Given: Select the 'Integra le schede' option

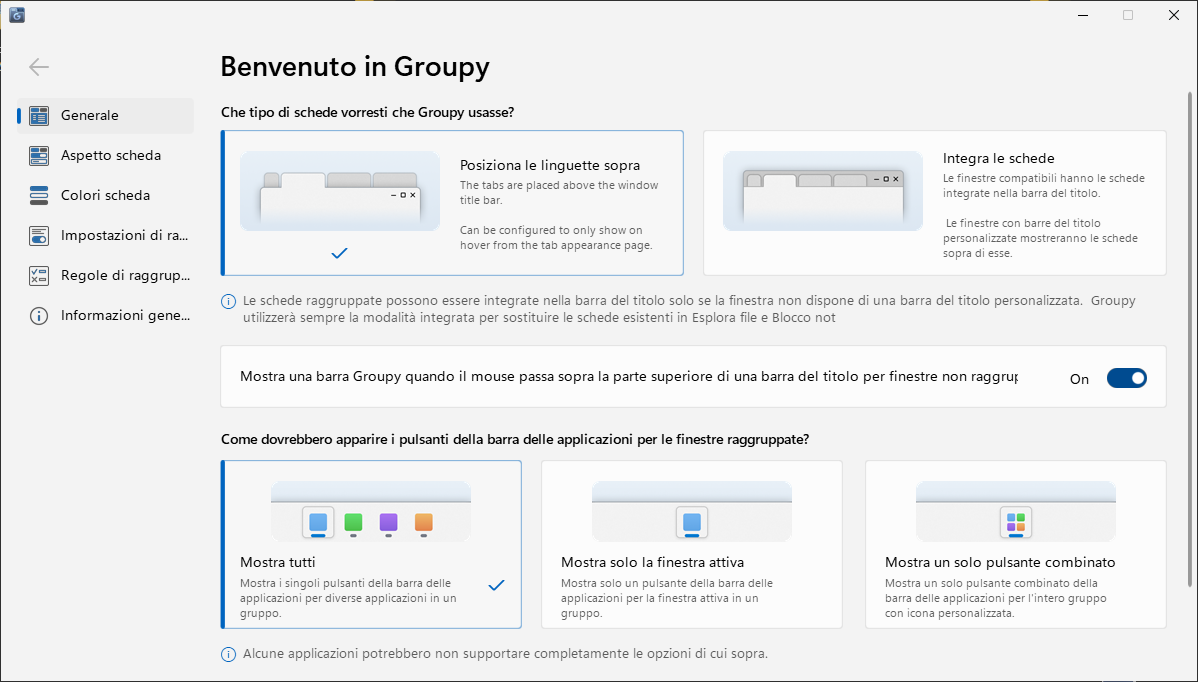Looking at the screenshot, I should tap(934, 203).
